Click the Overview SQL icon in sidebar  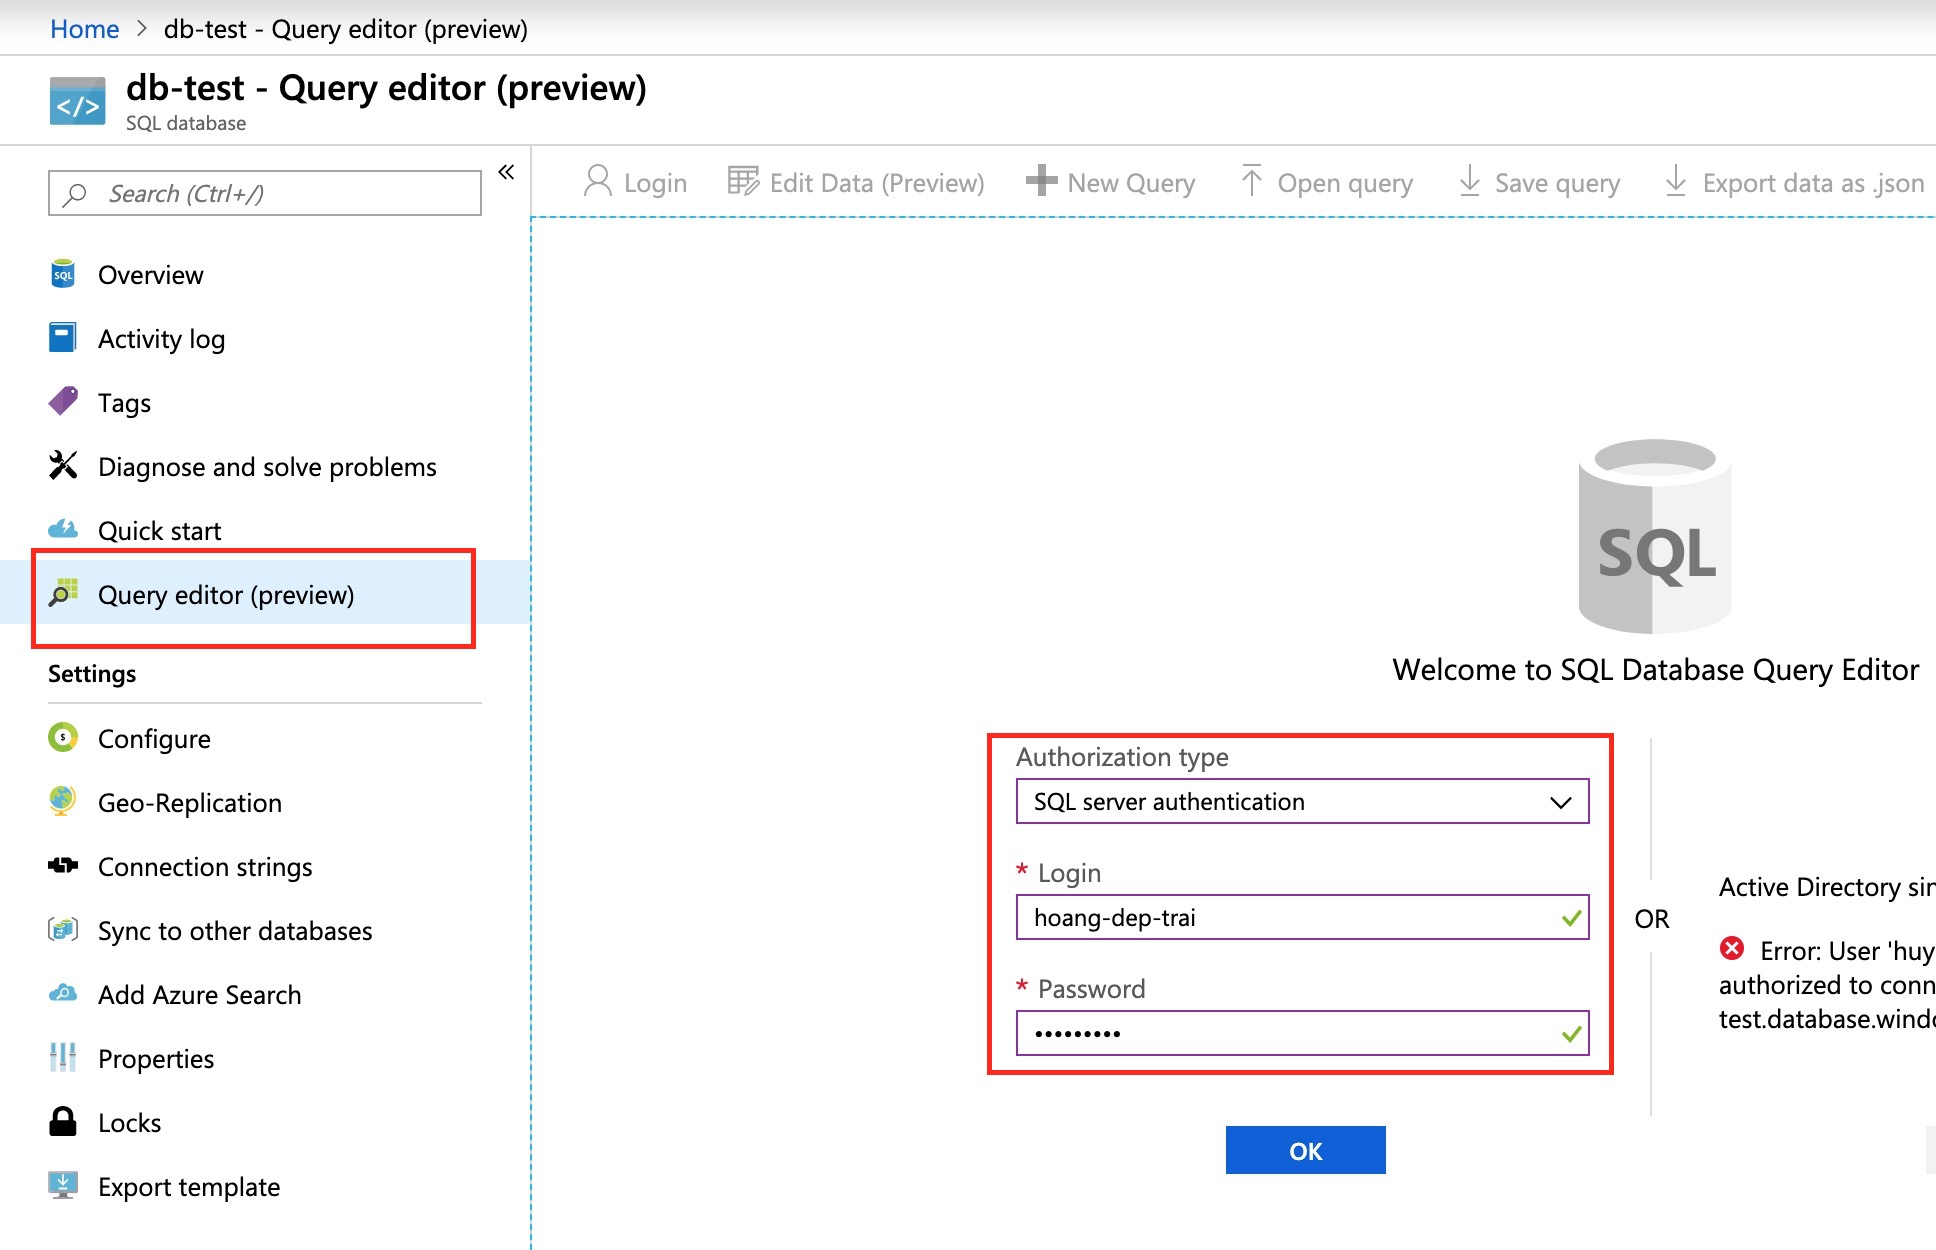click(x=63, y=274)
